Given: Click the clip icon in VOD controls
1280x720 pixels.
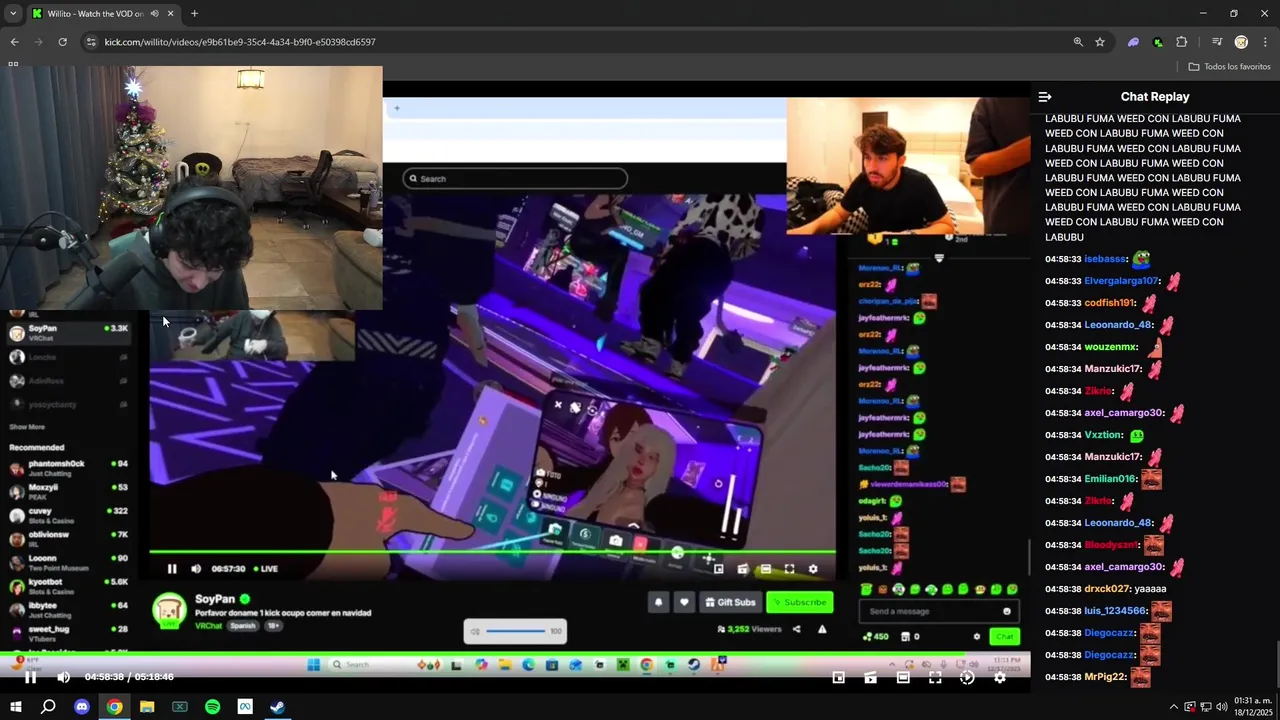Looking at the screenshot, I should [871, 677].
